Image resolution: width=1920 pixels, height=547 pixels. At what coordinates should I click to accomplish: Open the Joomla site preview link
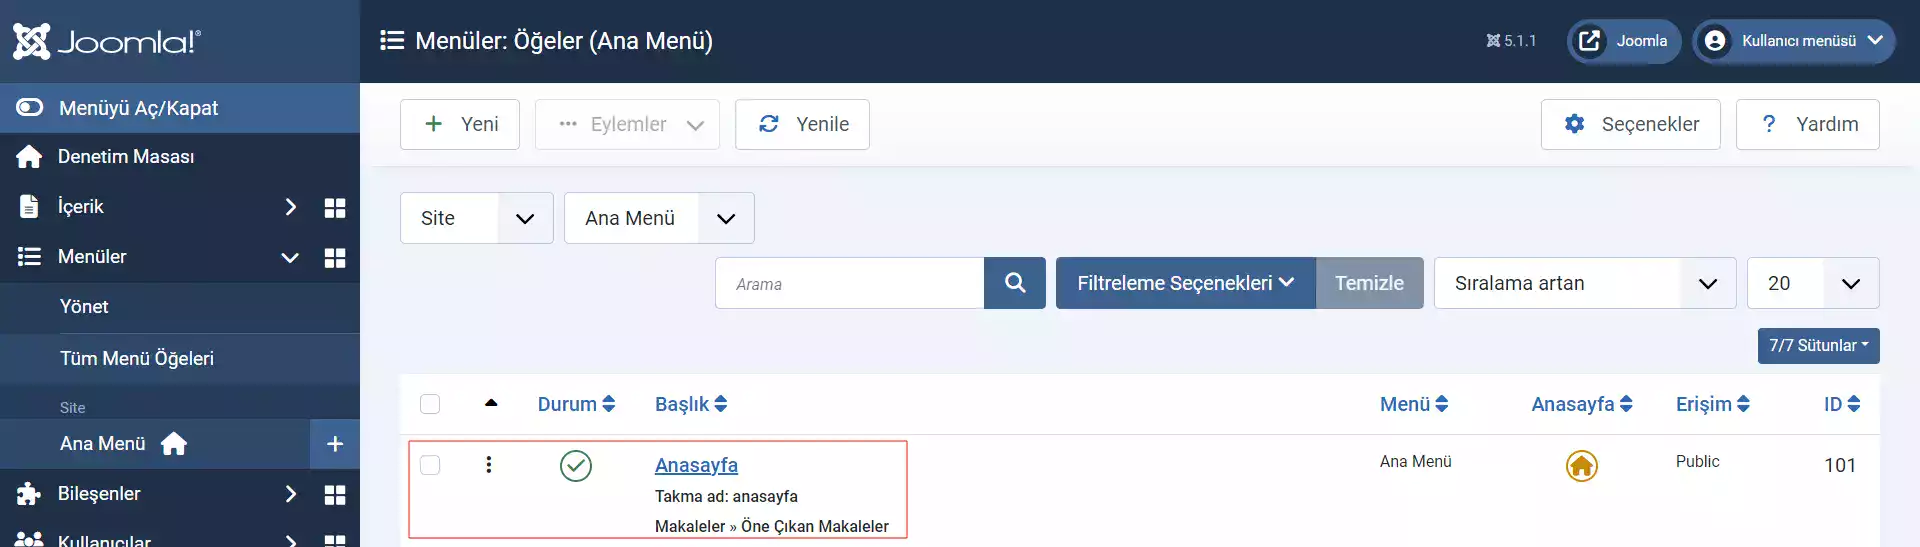tap(1624, 41)
